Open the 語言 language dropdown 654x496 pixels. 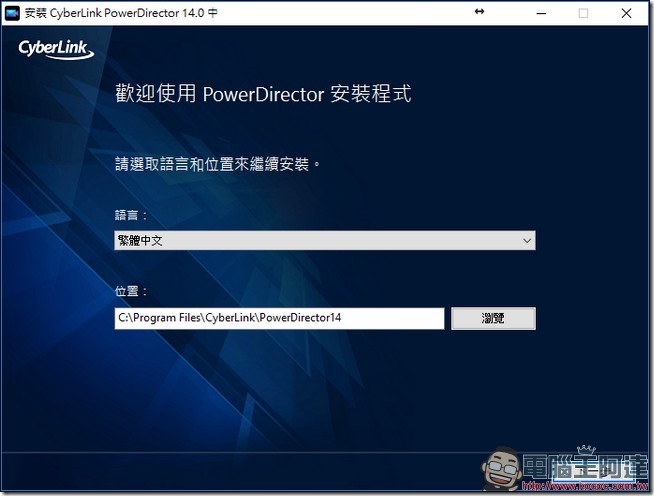point(325,241)
